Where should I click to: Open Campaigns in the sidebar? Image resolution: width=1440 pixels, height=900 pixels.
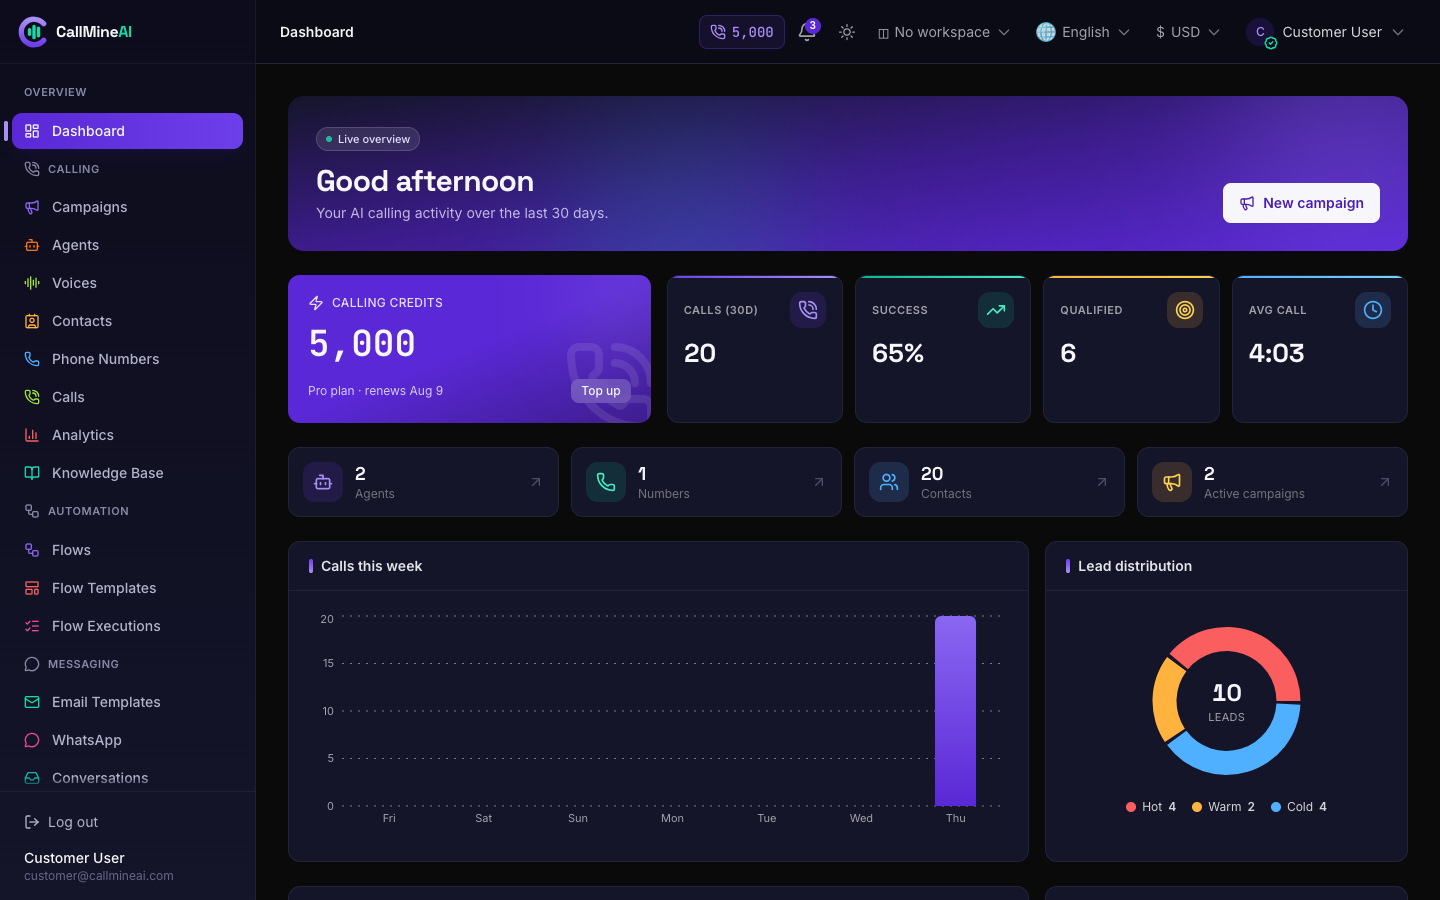tap(127, 207)
